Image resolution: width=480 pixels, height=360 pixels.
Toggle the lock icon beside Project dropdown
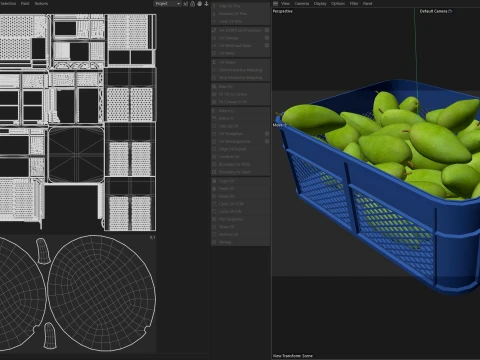click(x=192, y=4)
